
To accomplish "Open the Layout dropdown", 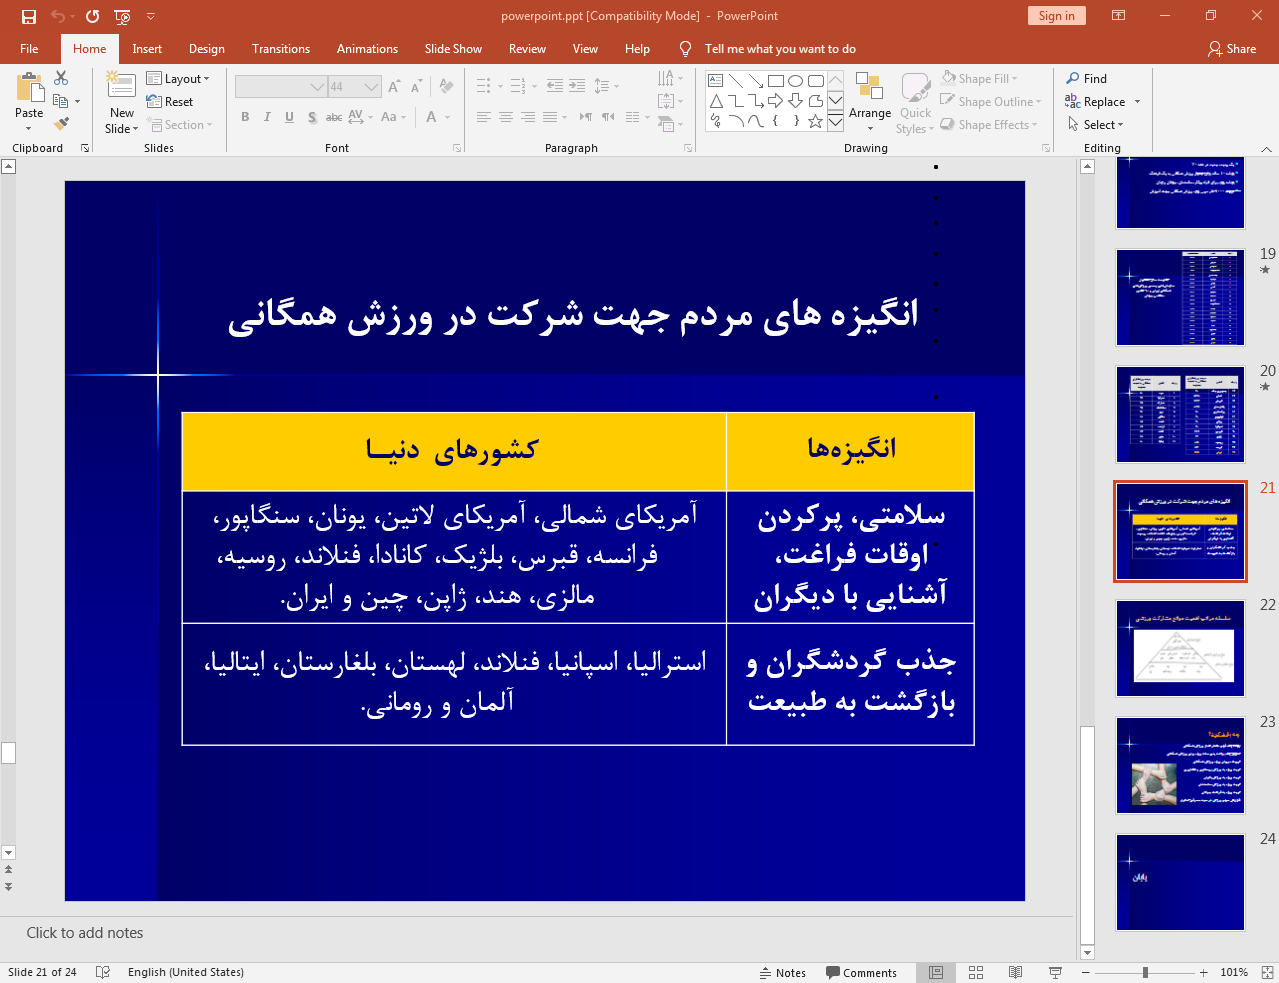I will pos(180,78).
